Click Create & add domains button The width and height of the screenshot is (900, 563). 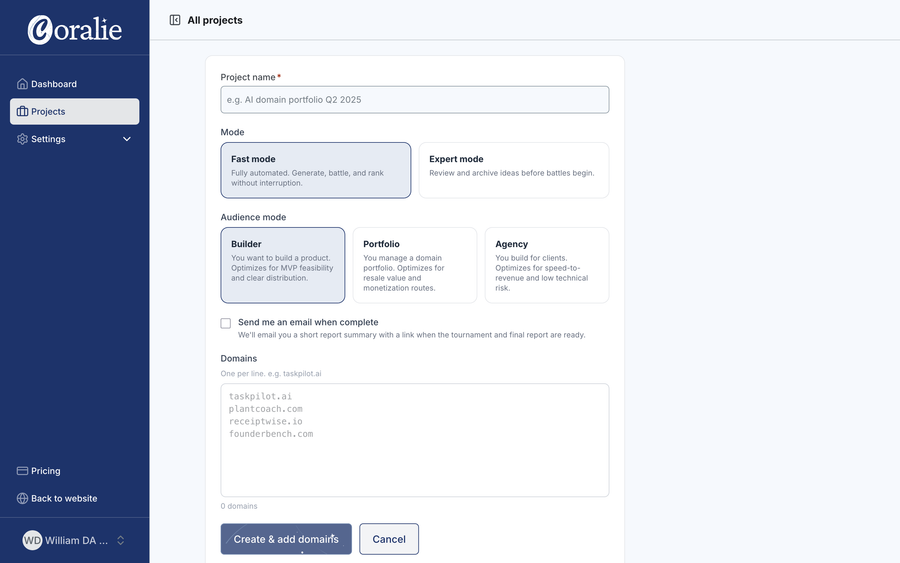pyautogui.click(x=286, y=539)
